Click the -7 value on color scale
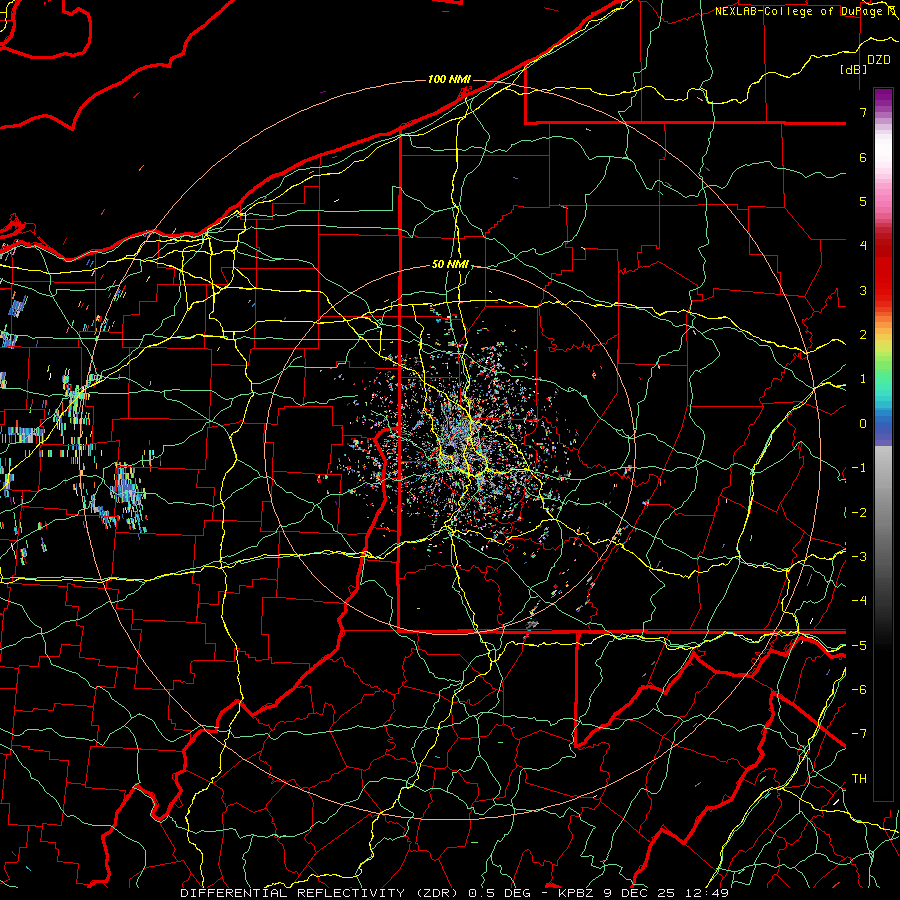This screenshot has width=900, height=900. click(x=859, y=734)
